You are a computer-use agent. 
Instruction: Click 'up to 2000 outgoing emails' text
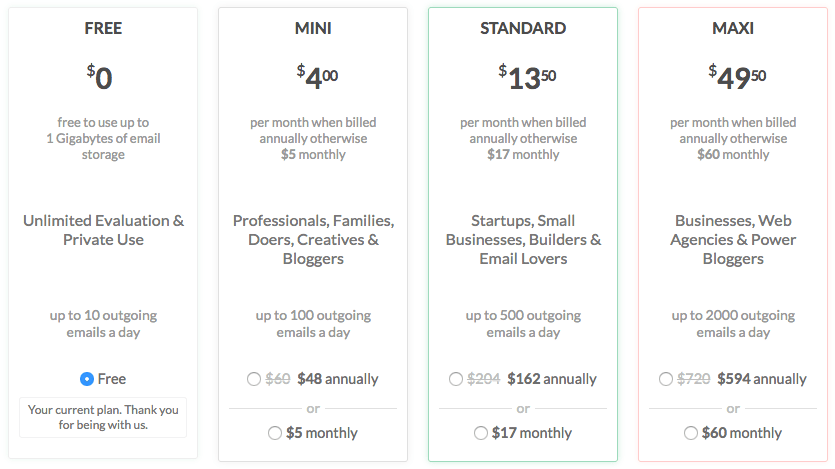point(733,324)
